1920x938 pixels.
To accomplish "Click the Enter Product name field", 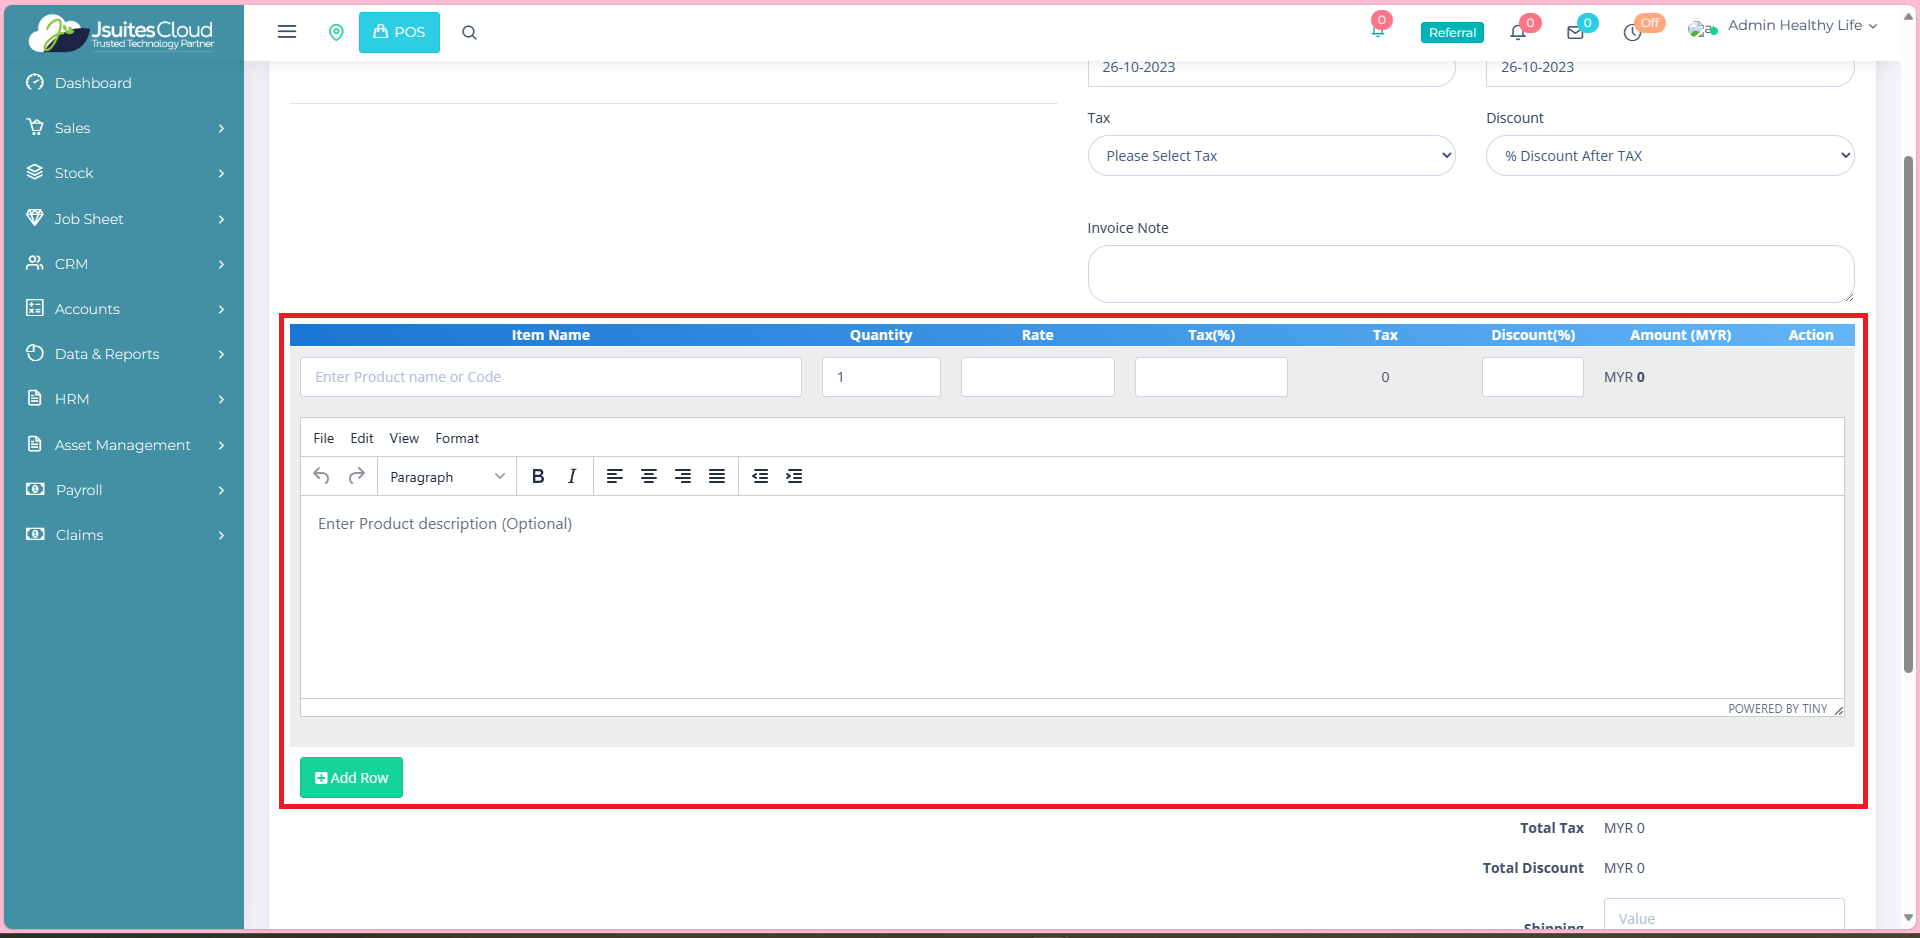I will pyautogui.click(x=550, y=377).
